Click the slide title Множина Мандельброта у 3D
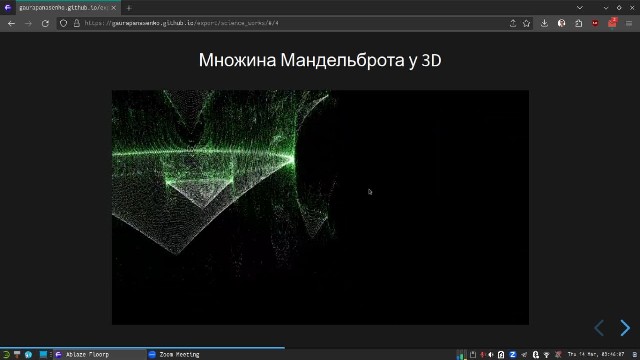 (320, 60)
